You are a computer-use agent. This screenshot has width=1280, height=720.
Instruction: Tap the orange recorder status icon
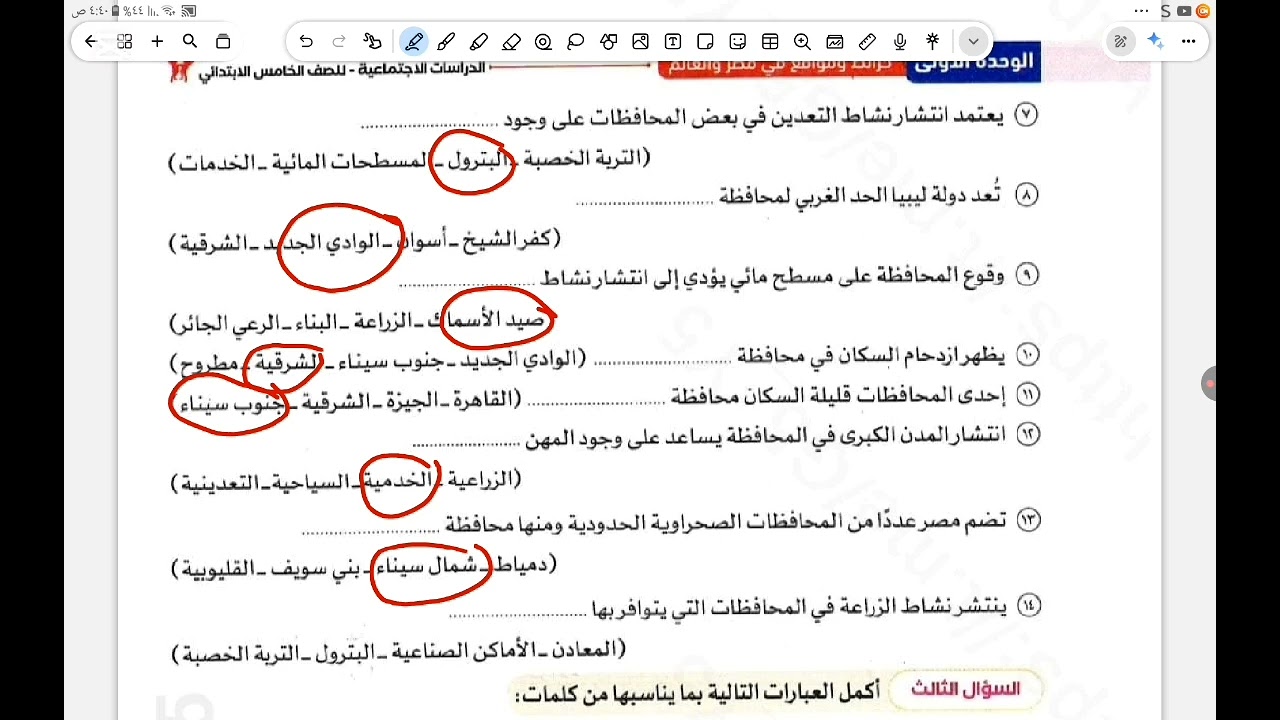pyautogui.click(x=1203, y=11)
